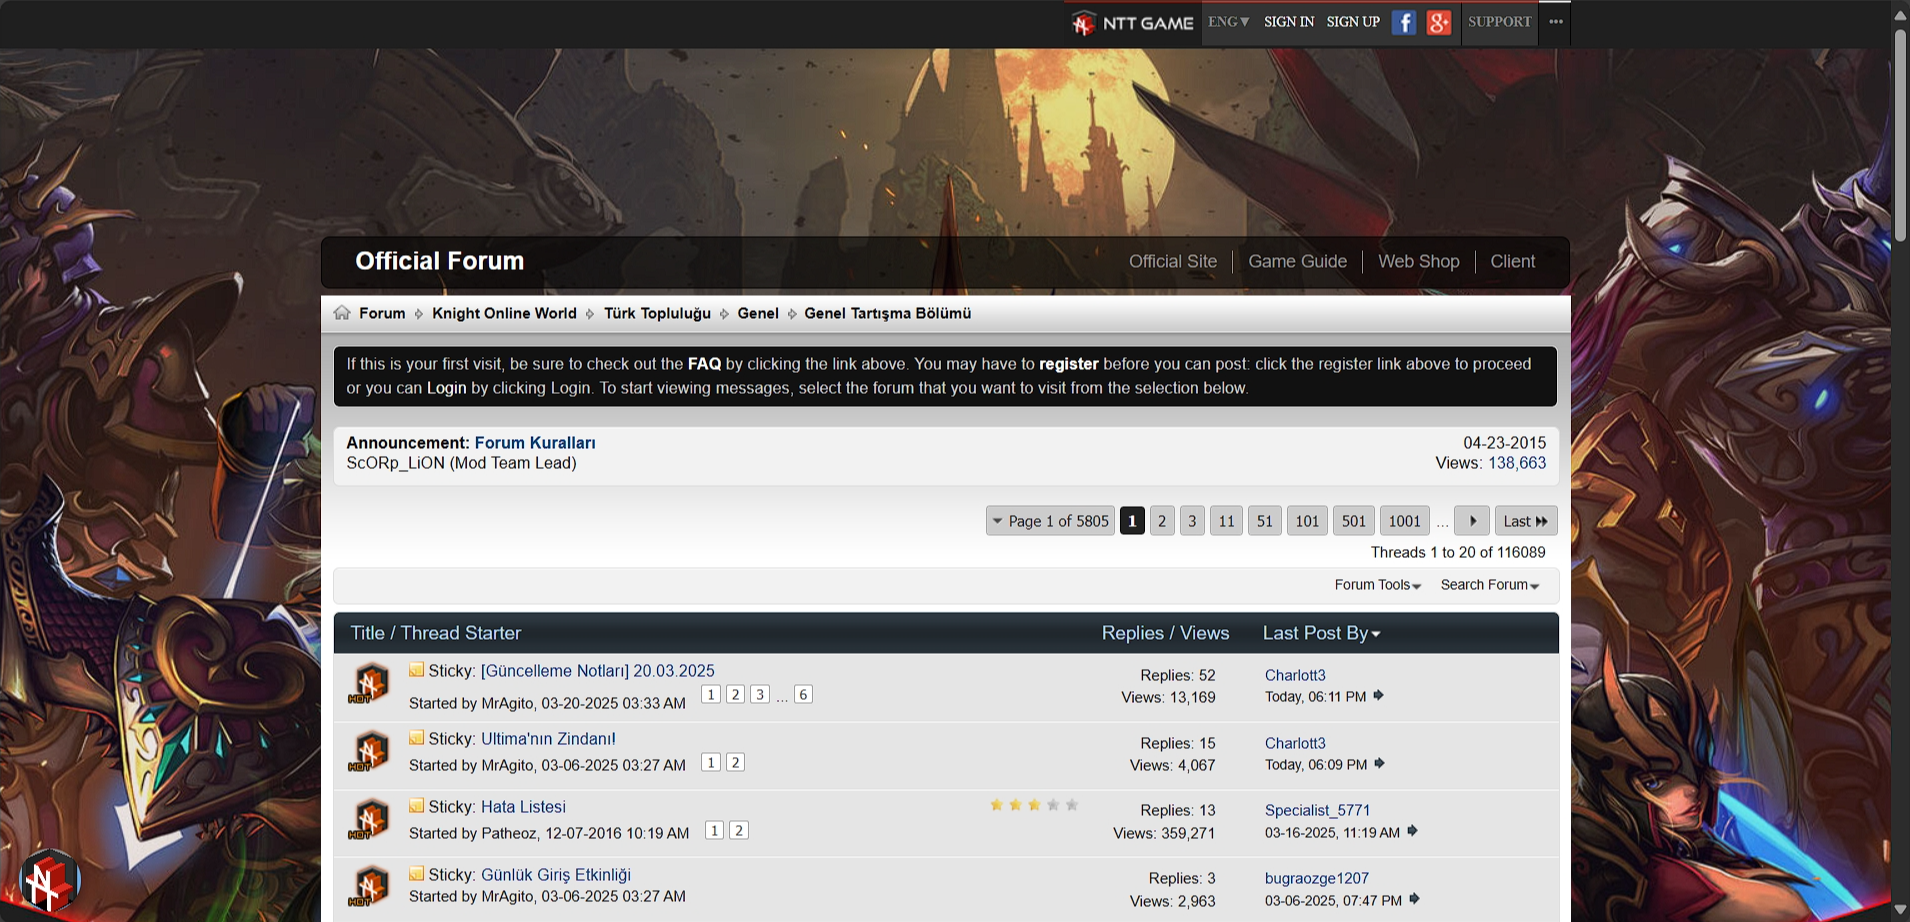Go to last post arrow beside Today, 06:11 PM
This screenshot has height=922, width=1910.
(1378, 696)
